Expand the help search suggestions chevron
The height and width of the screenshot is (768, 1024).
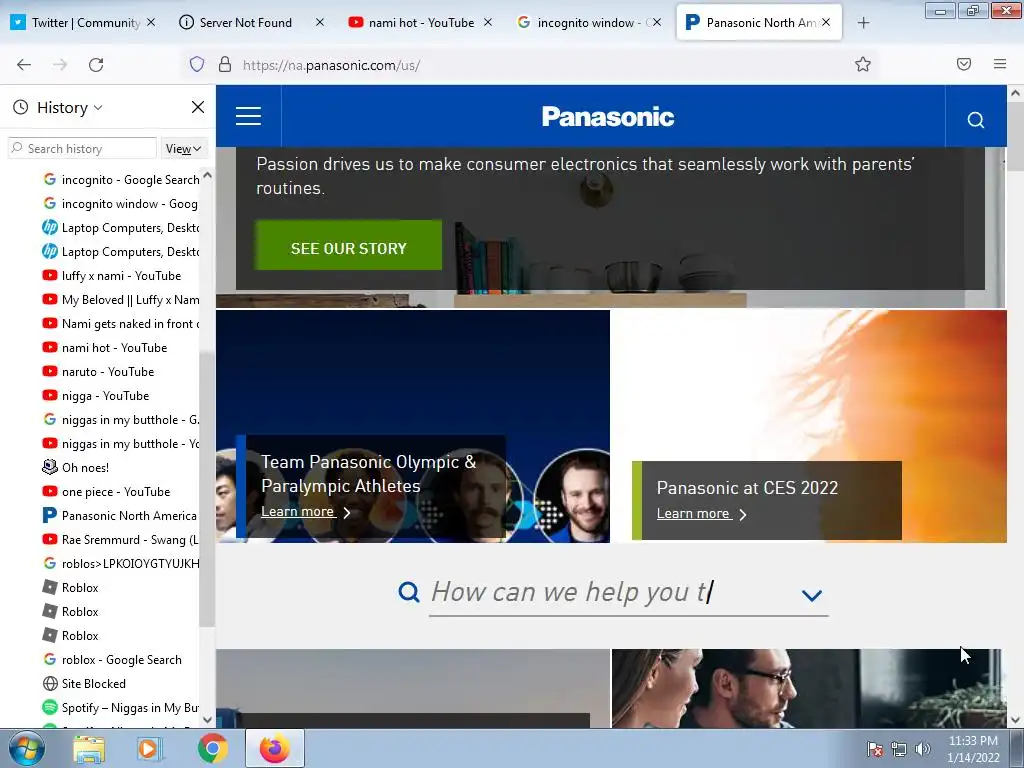point(812,595)
